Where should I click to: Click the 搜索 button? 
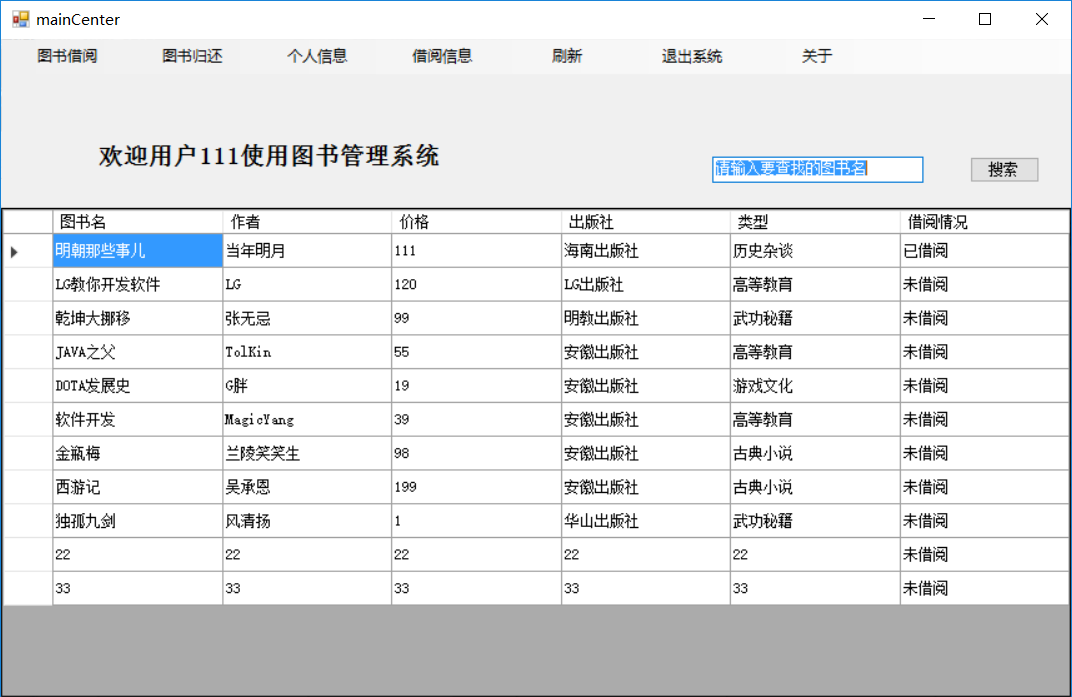[1004, 170]
